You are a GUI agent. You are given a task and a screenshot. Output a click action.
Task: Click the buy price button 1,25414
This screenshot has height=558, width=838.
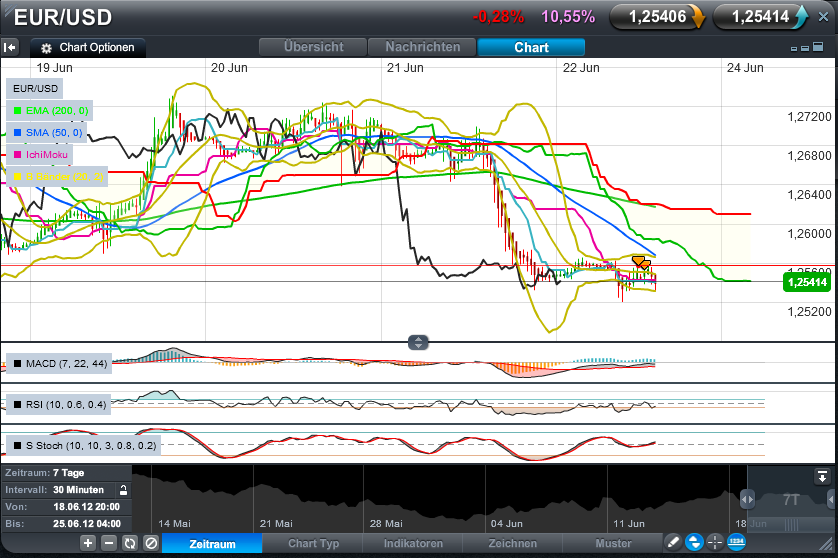761,17
